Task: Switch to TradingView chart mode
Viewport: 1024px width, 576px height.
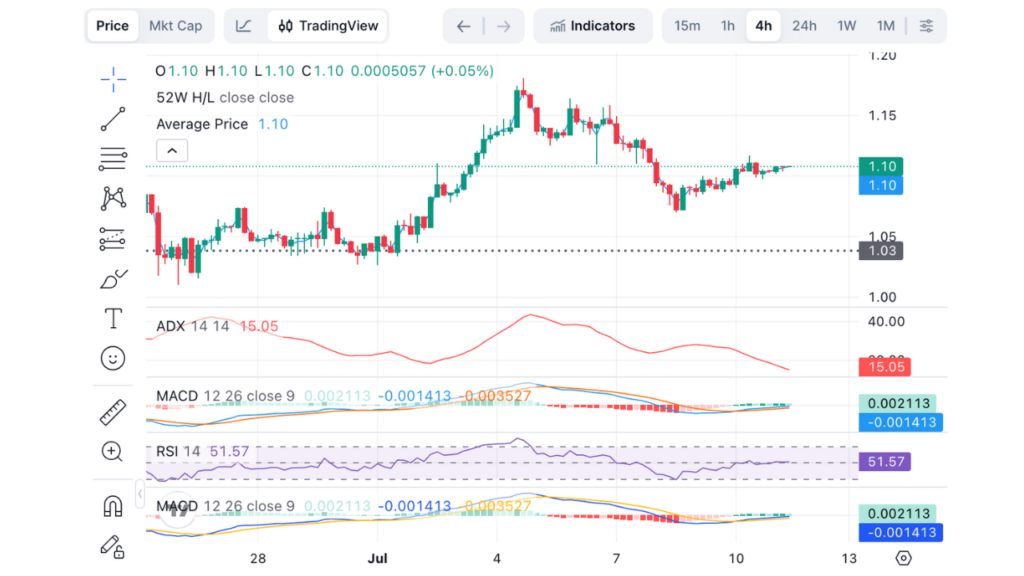Action: [x=328, y=26]
